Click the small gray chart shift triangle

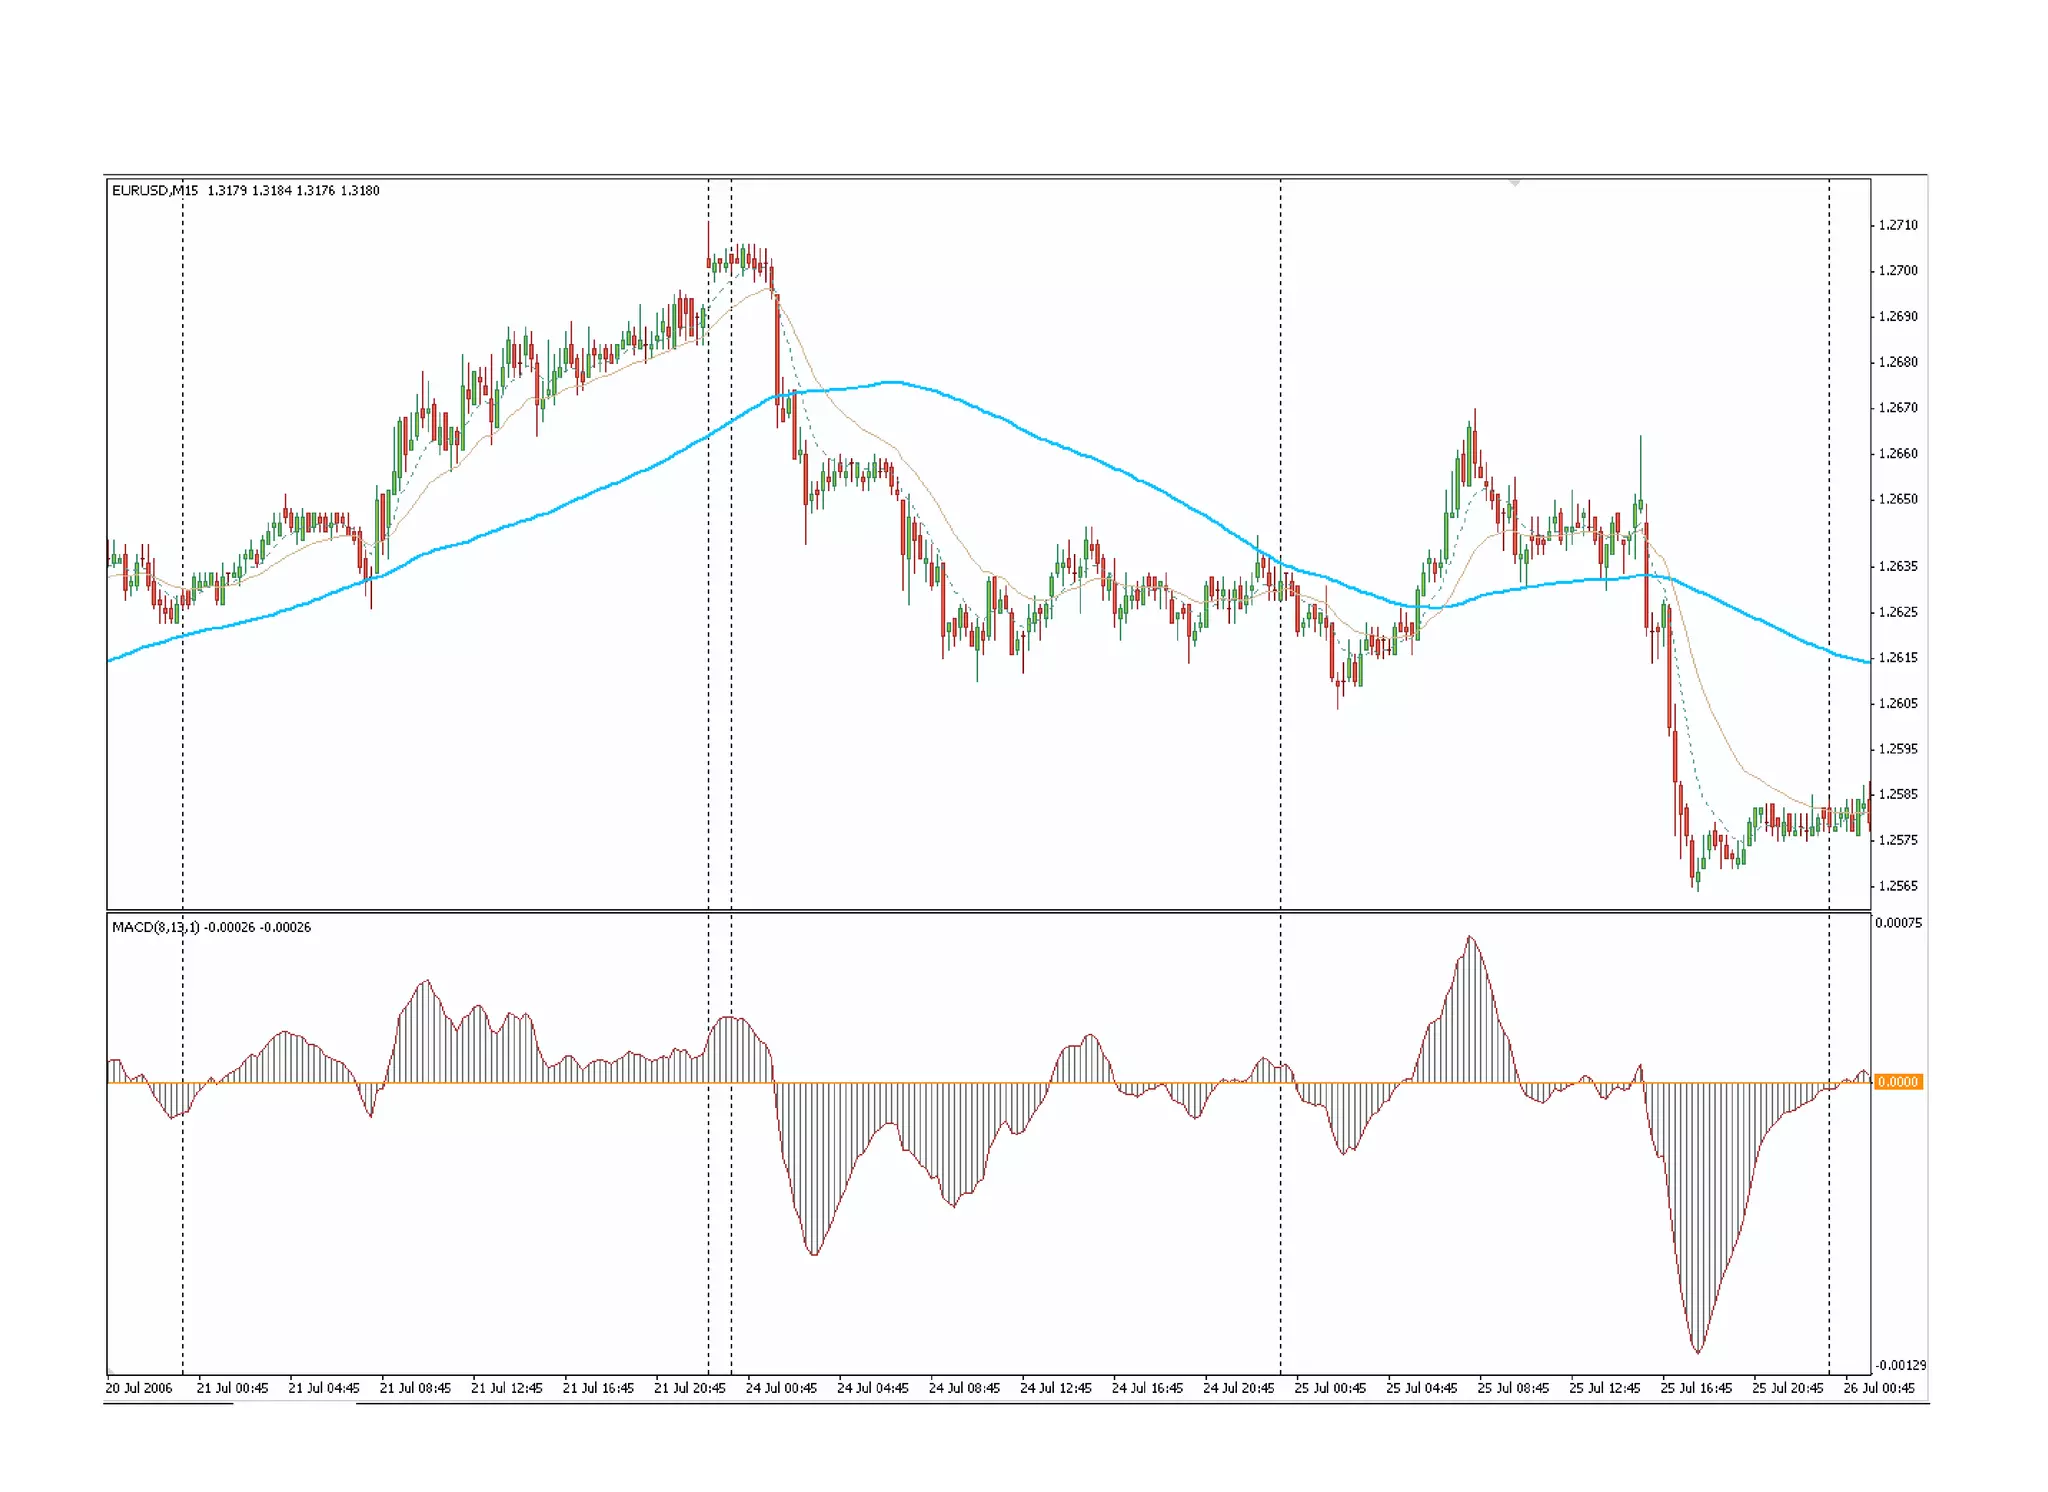[x=1515, y=184]
